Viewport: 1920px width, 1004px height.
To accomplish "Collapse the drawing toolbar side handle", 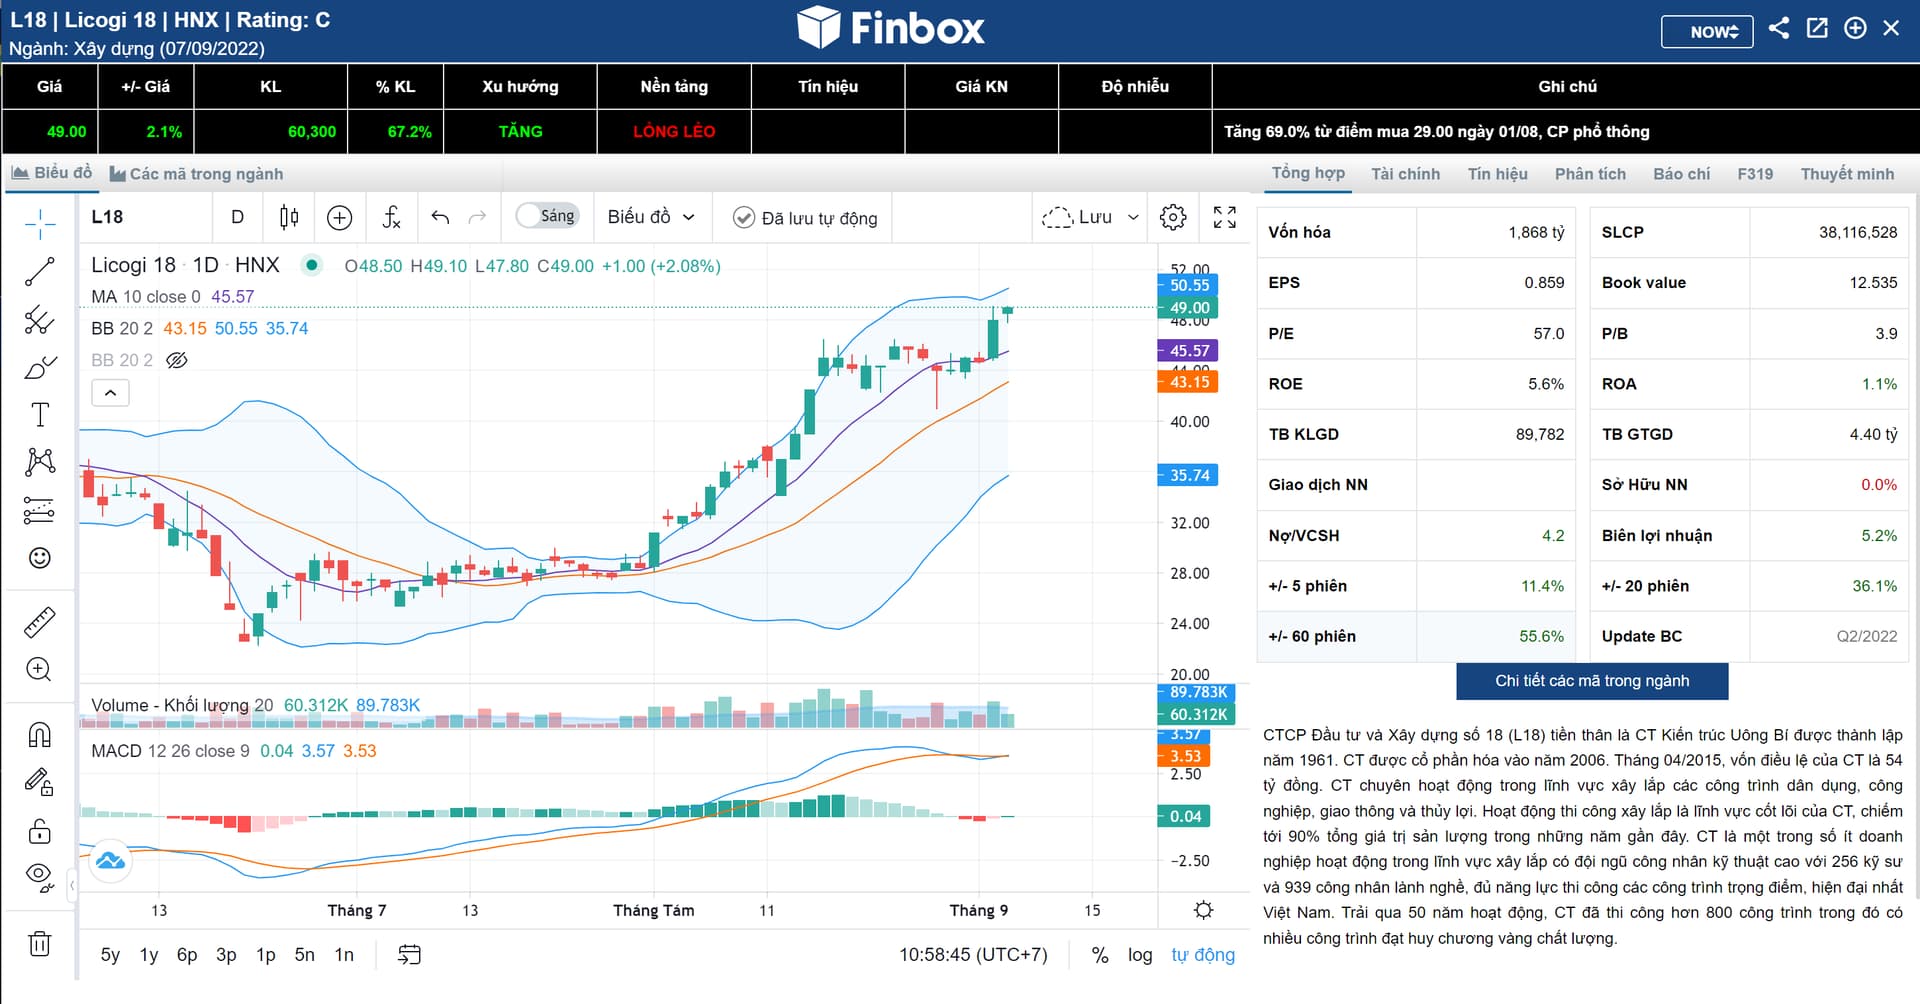I will 72,886.
